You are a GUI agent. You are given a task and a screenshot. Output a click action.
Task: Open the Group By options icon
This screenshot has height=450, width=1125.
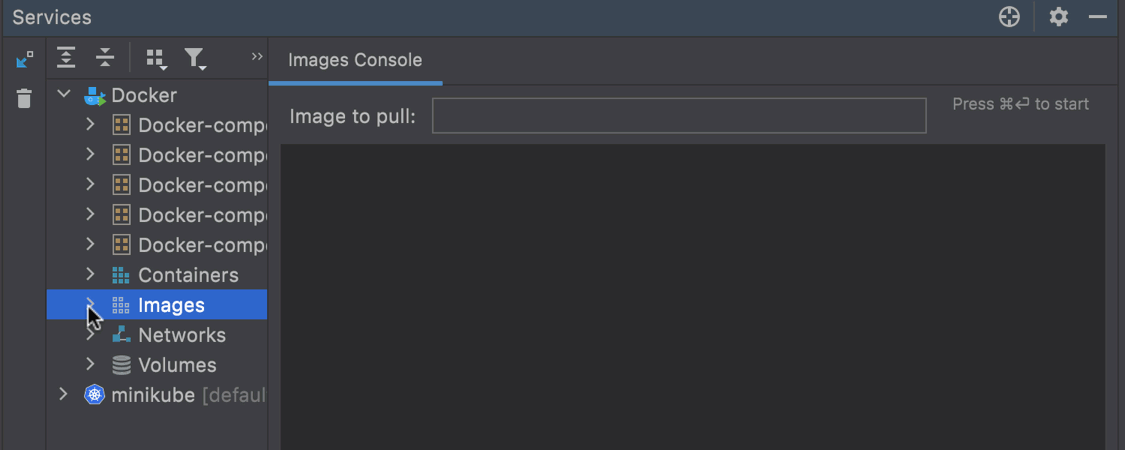coord(156,59)
